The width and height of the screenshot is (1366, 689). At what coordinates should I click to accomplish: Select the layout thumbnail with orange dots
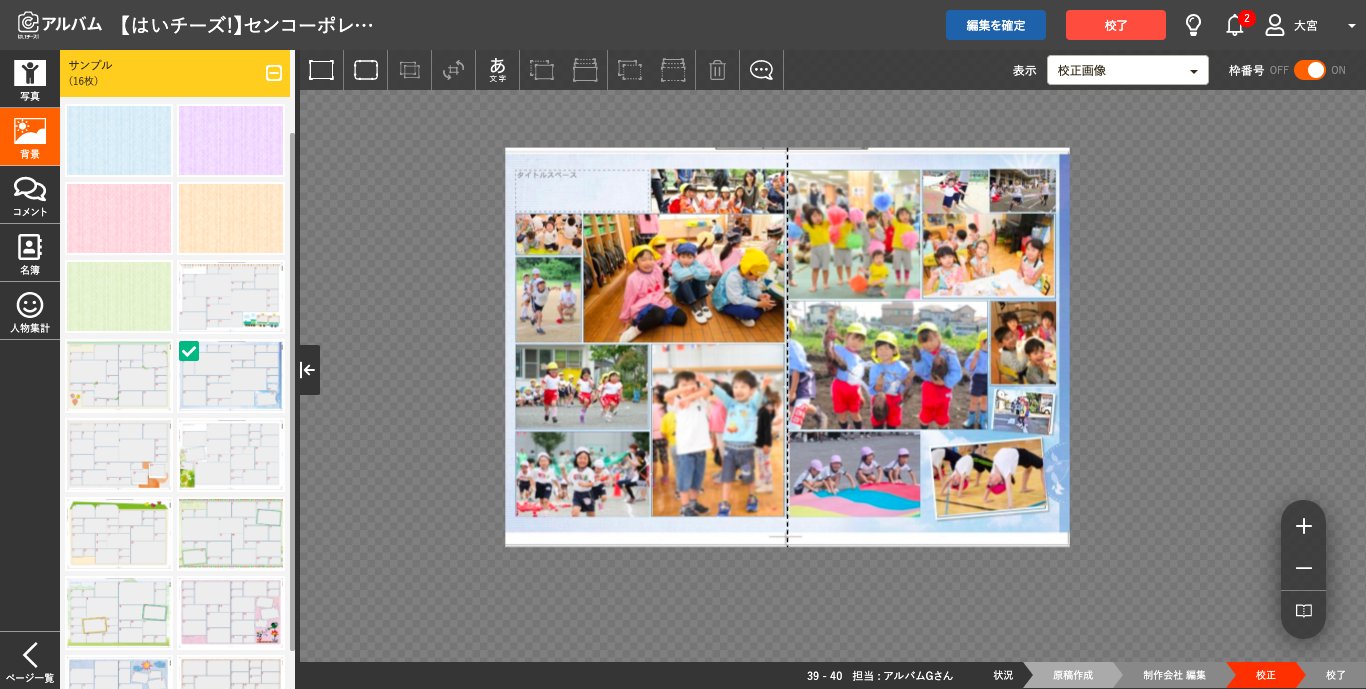click(x=119, y=375)
